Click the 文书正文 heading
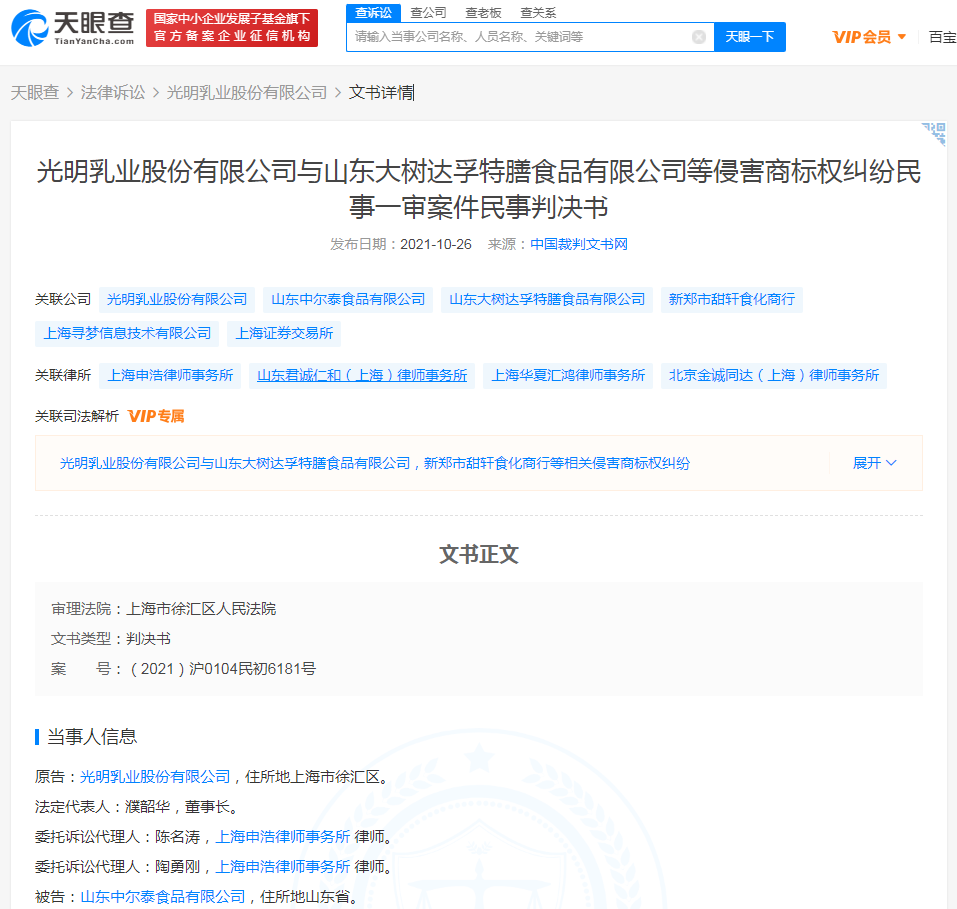The width and height of the screenshot is (957, 909). [x=478, y=554]
